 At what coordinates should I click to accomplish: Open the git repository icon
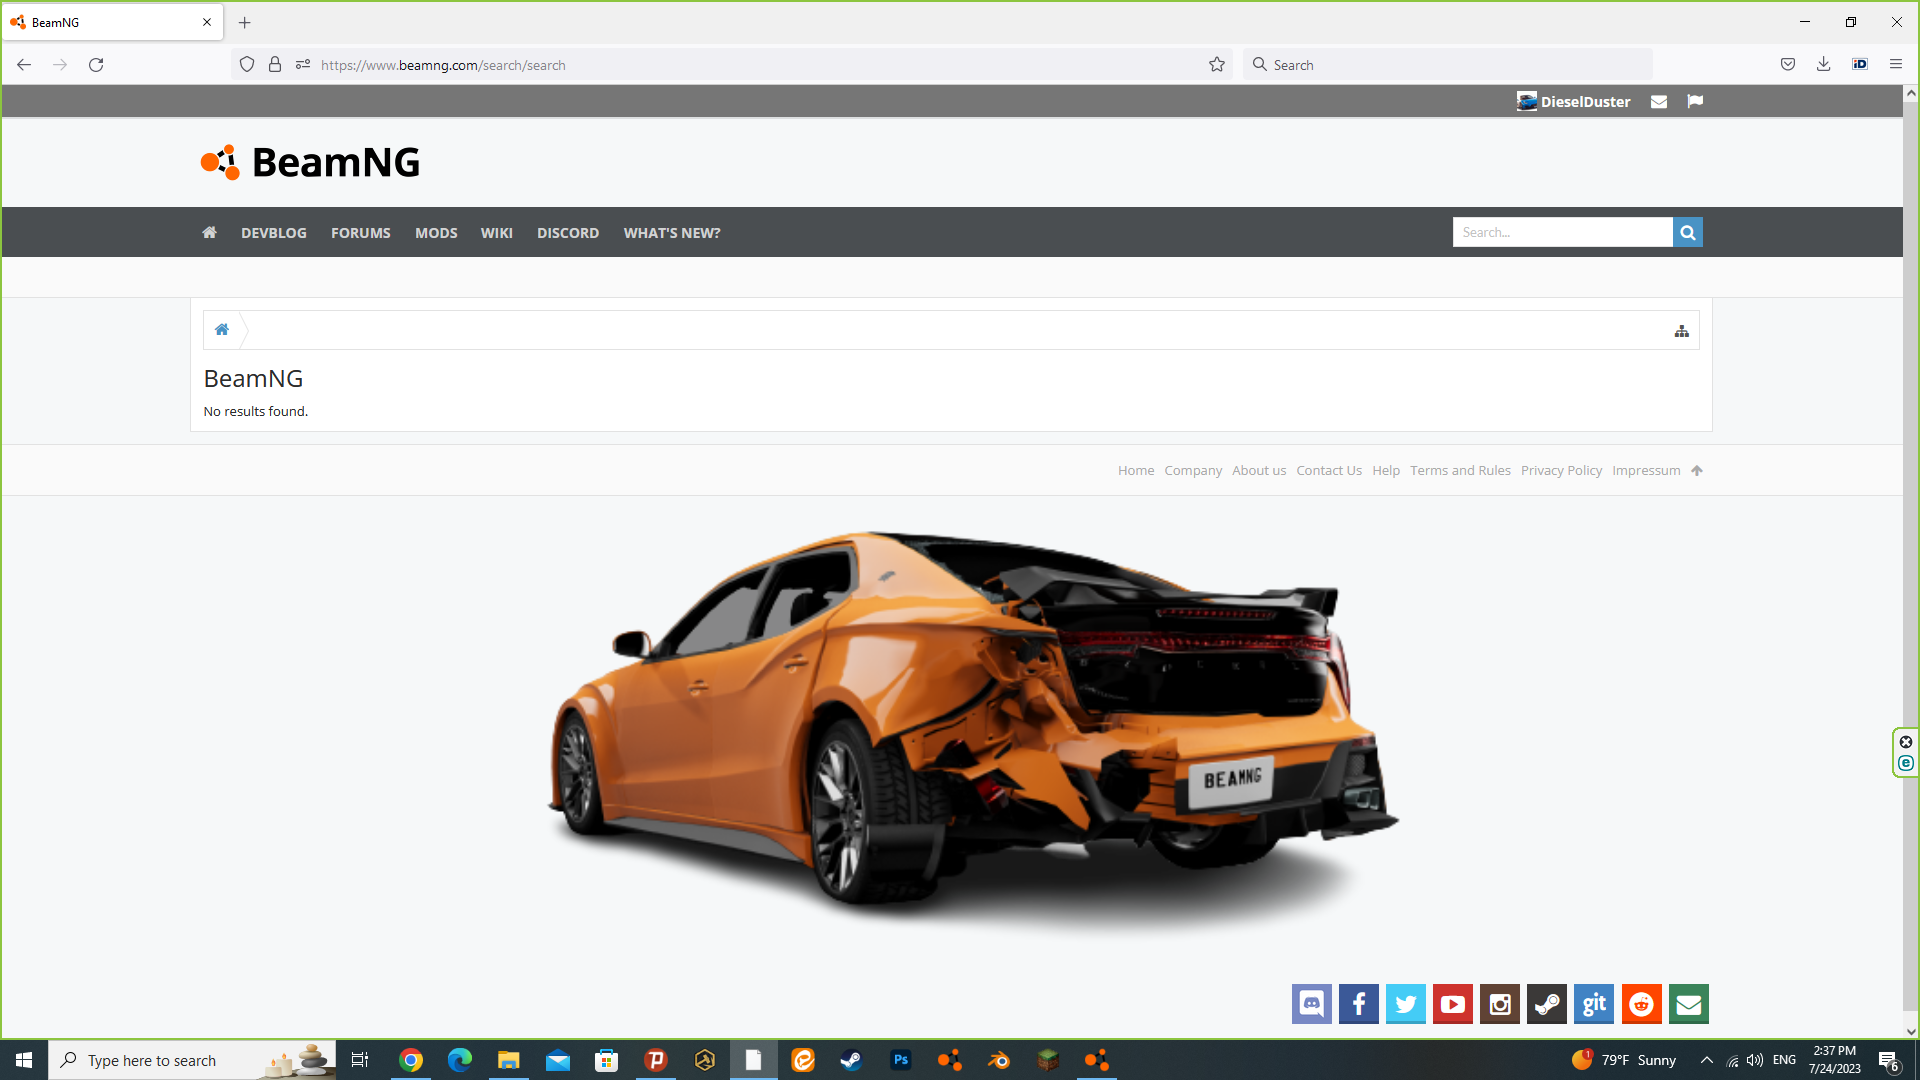[1593, 1004]
